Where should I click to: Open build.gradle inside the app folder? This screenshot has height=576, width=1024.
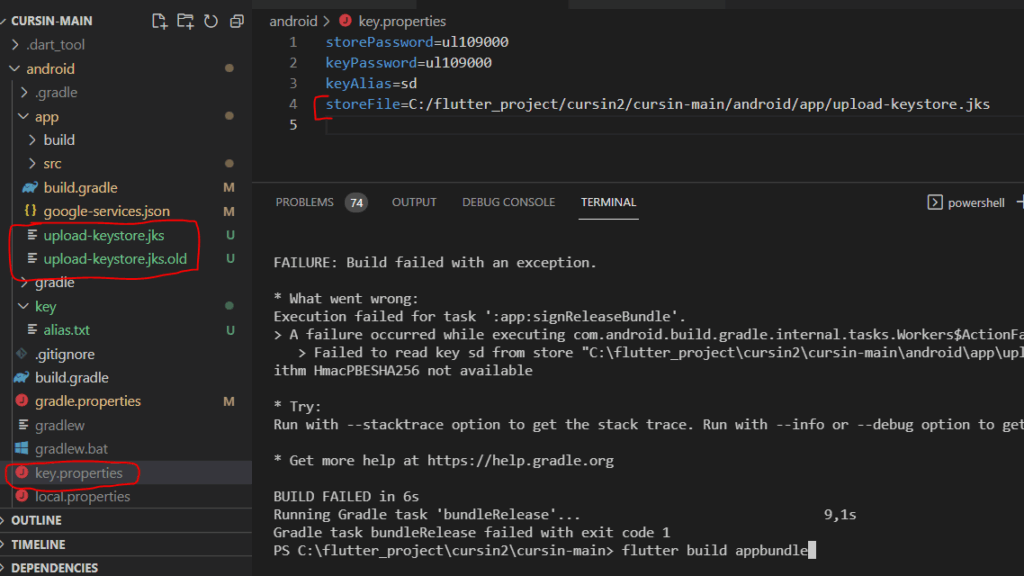pos(80,188)
